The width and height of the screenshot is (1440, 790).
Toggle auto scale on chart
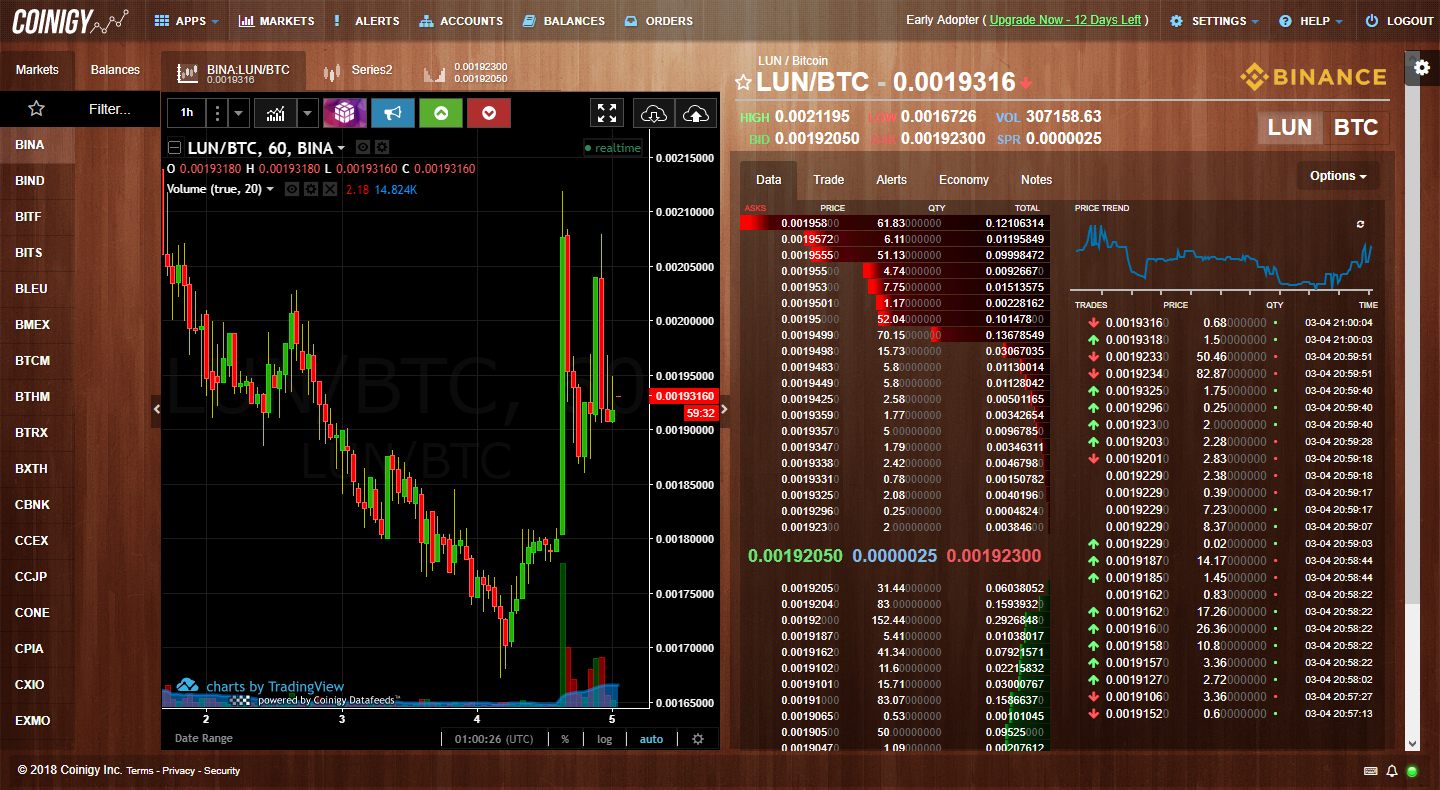[651, 739]
